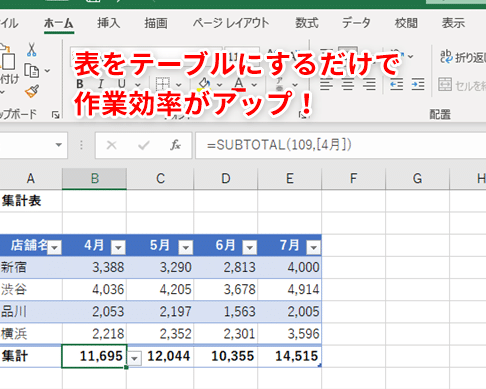
Task: Click the Copy icon
Action: point(32,71)
